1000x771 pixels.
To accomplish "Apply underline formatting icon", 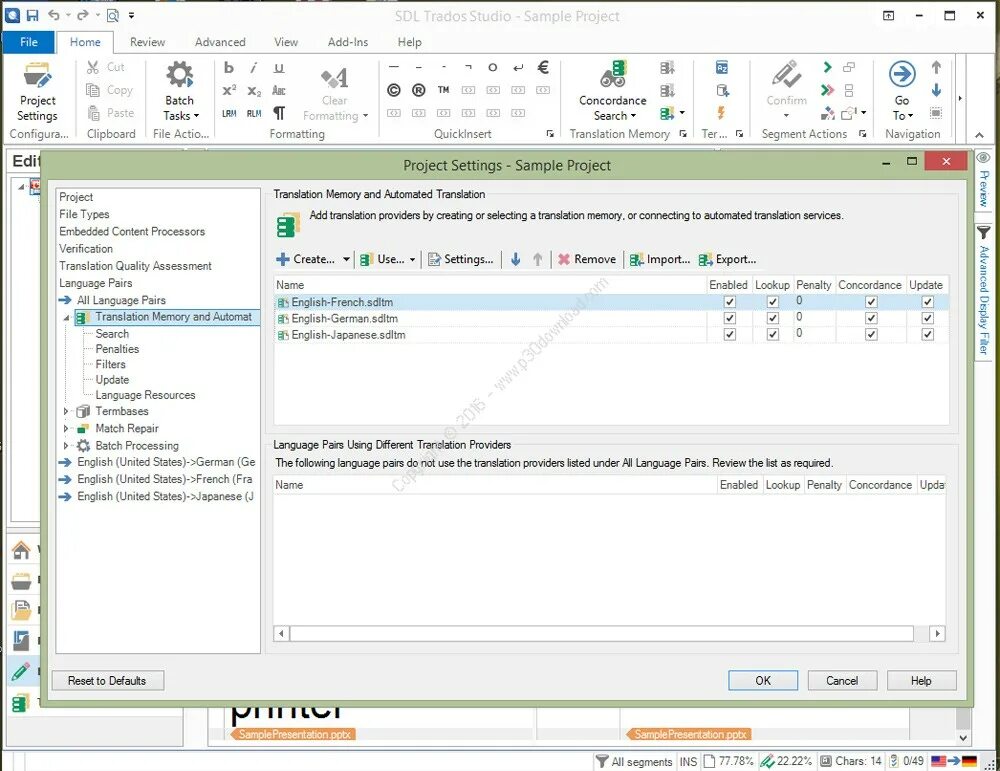I will 279,68.
